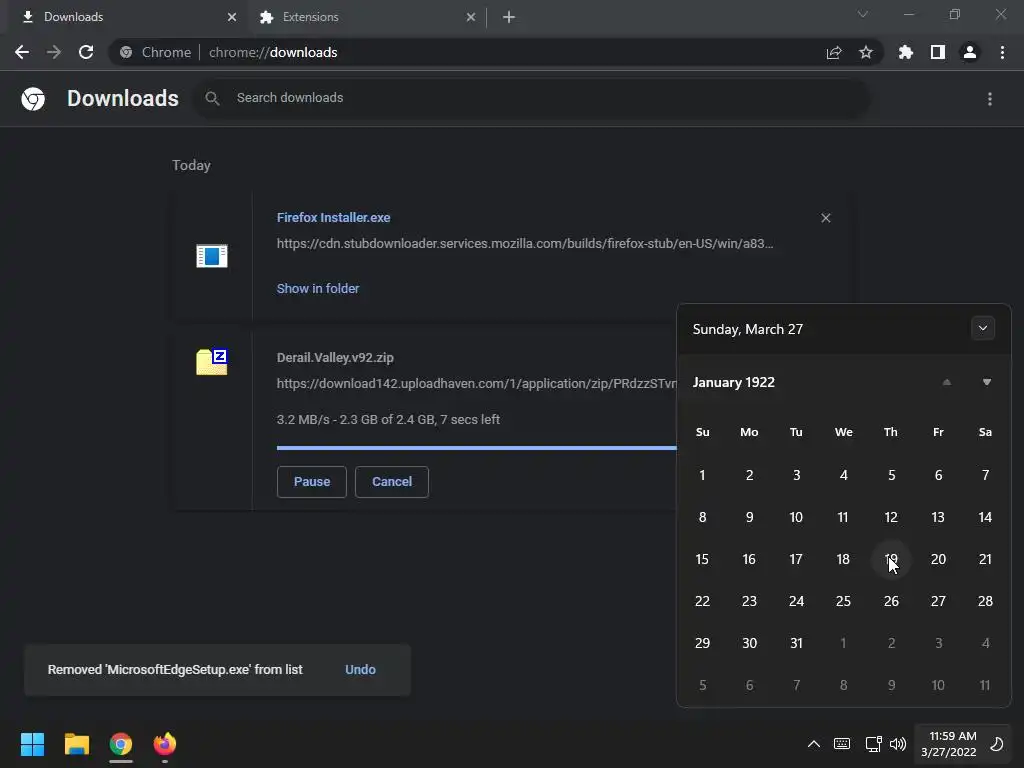Show hidden tray icons chevron
The width and height of the screenshot is (1024, 768).
tap(814, 744)
